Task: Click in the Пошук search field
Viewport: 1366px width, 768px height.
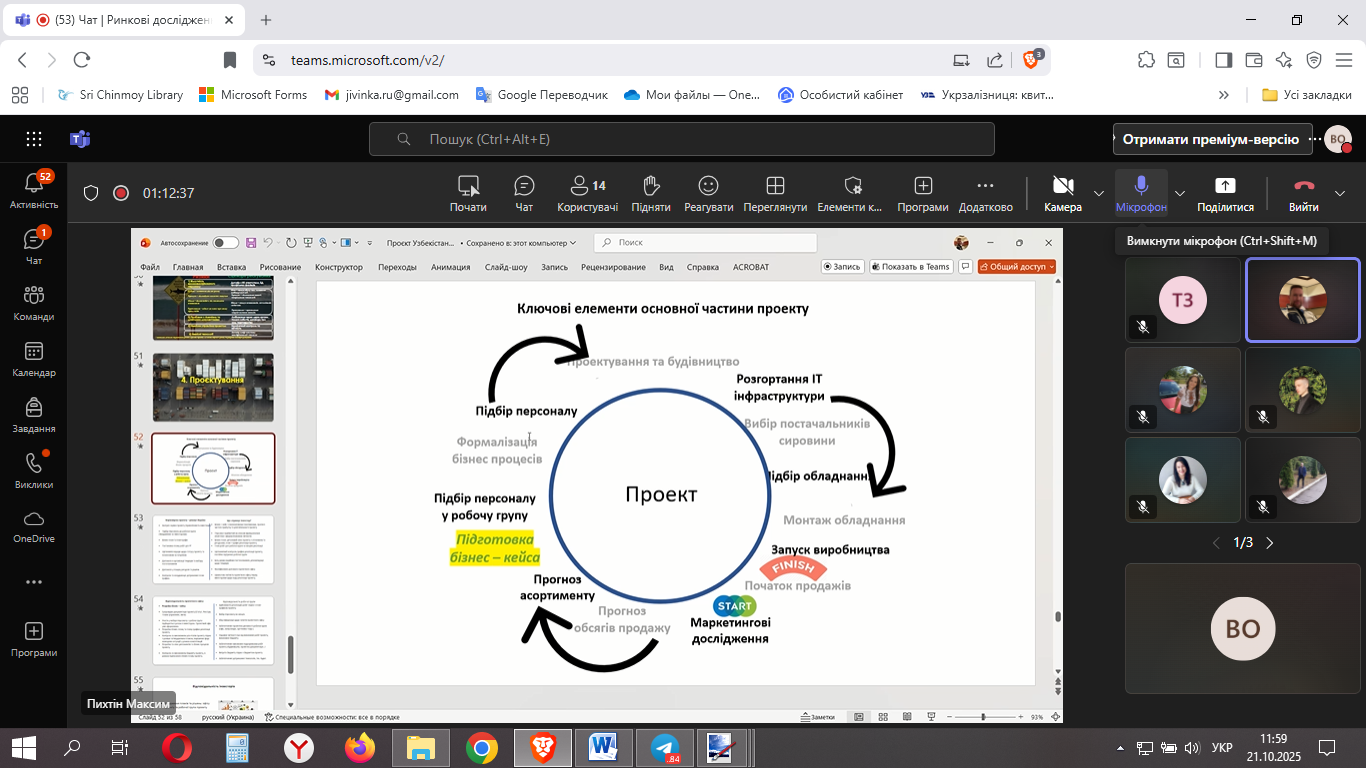Action: [680, 140]
